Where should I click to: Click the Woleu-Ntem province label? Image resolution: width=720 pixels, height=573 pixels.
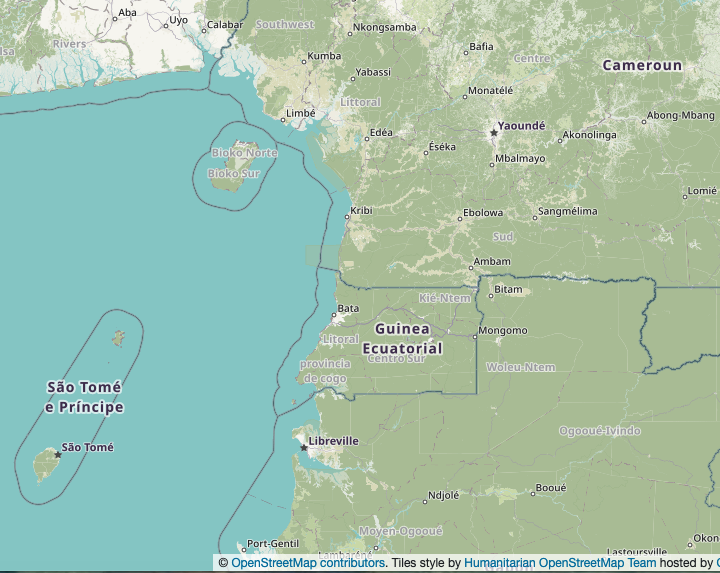[521, 367]
